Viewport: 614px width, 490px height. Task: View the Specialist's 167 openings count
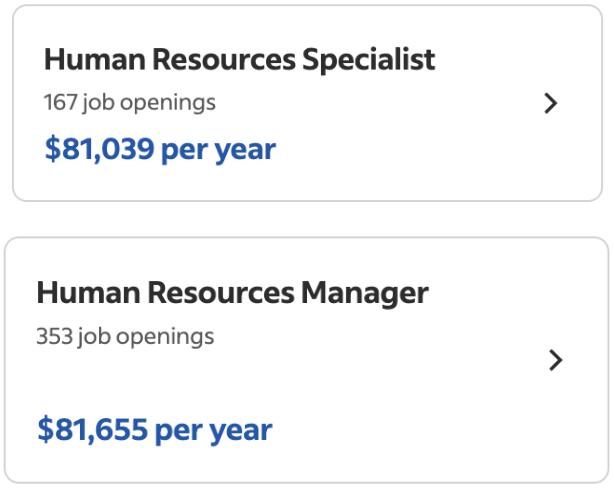click(129, 102)
